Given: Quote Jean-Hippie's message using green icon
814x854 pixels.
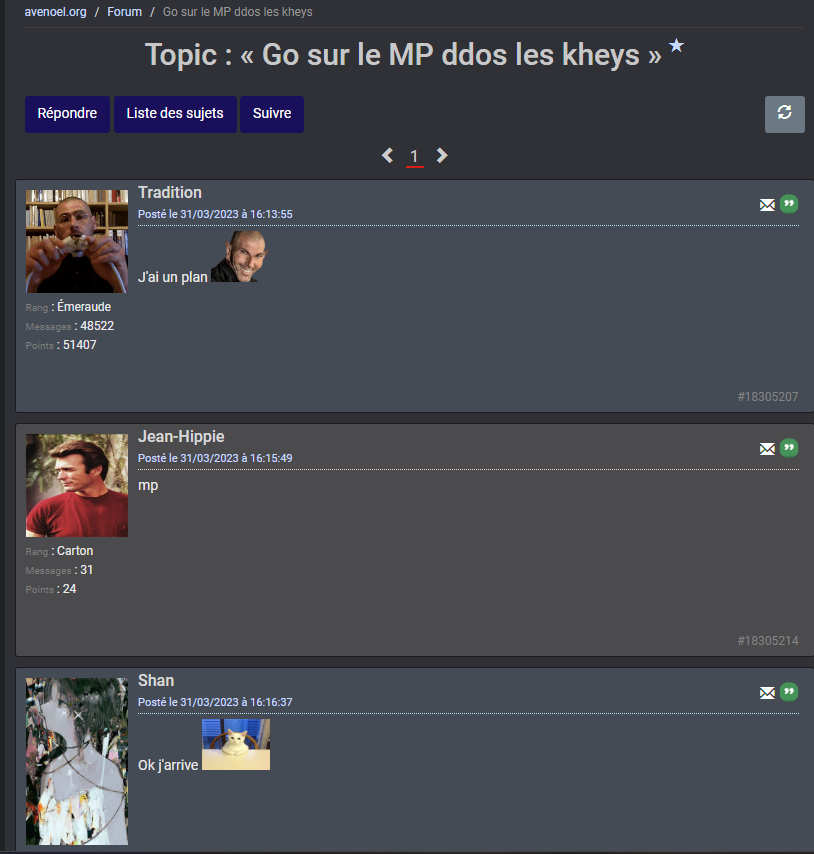Looking at the screenshot, I should tap(789, 448).
